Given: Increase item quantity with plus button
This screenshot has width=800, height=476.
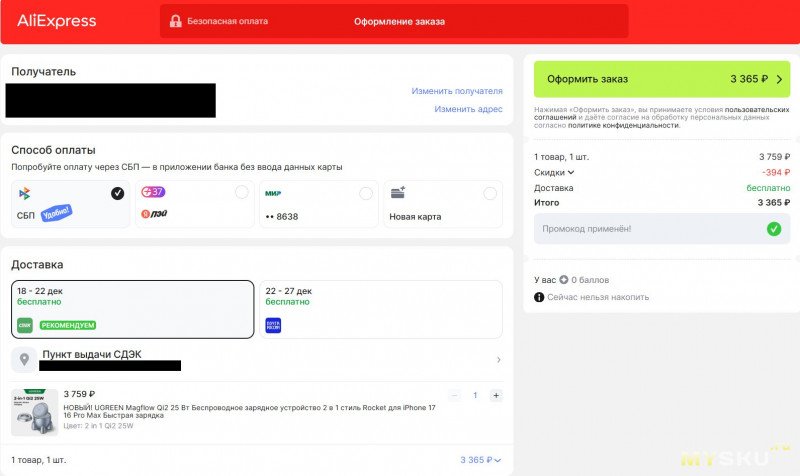Looking at the screenshot, I should (x=496, y=395).
